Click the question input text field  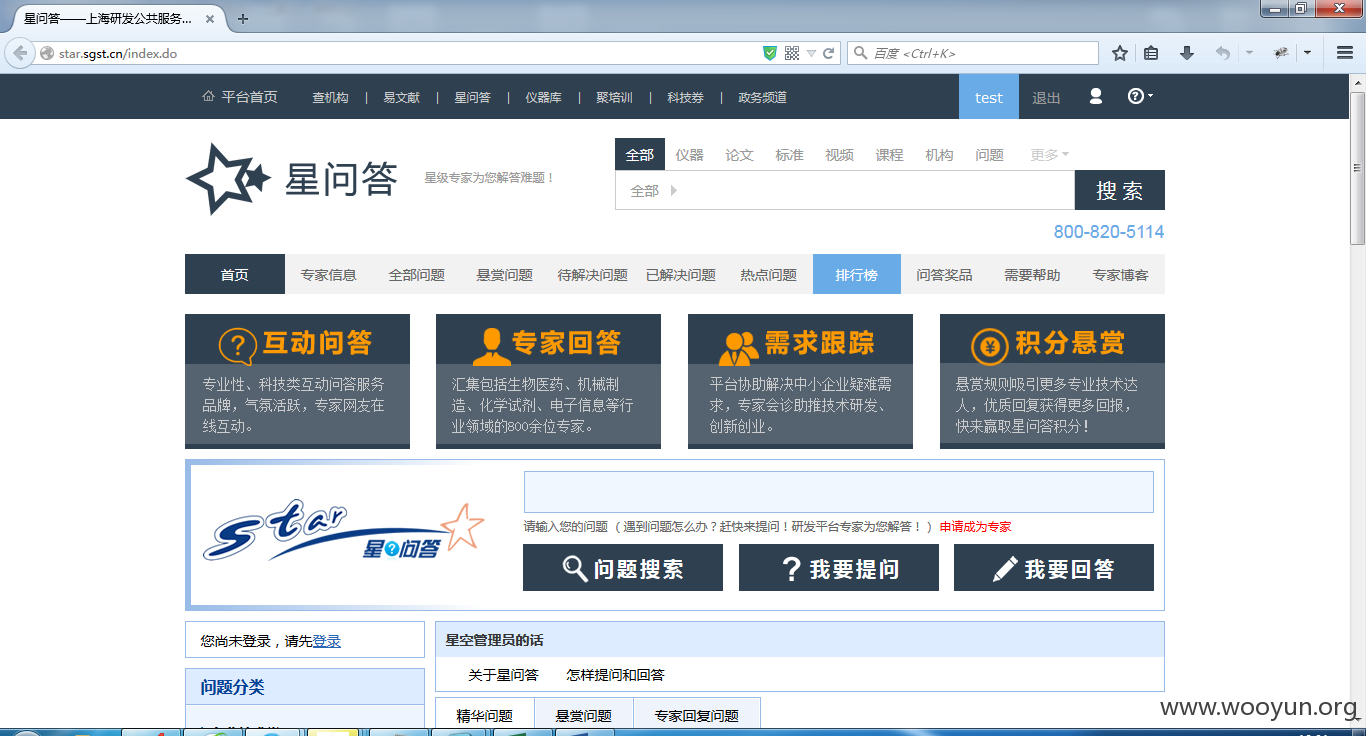[839, 492]
